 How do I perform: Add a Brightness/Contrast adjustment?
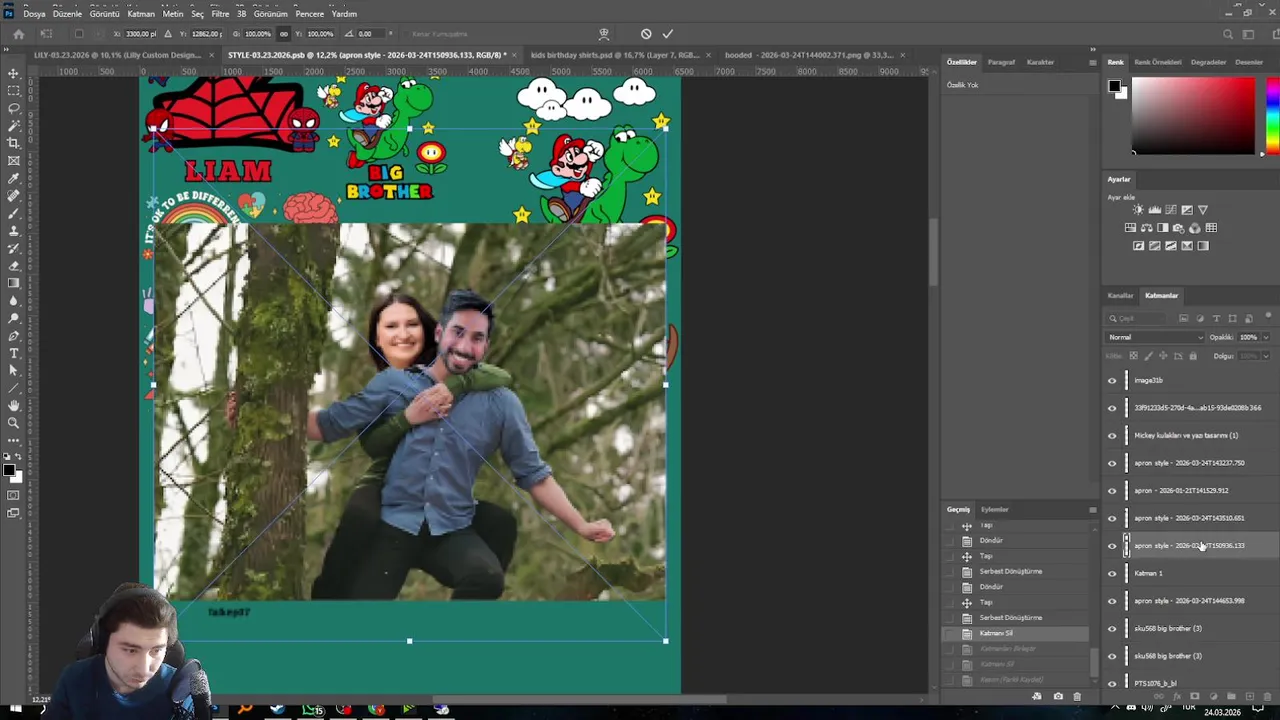(x=1138, y=210)
